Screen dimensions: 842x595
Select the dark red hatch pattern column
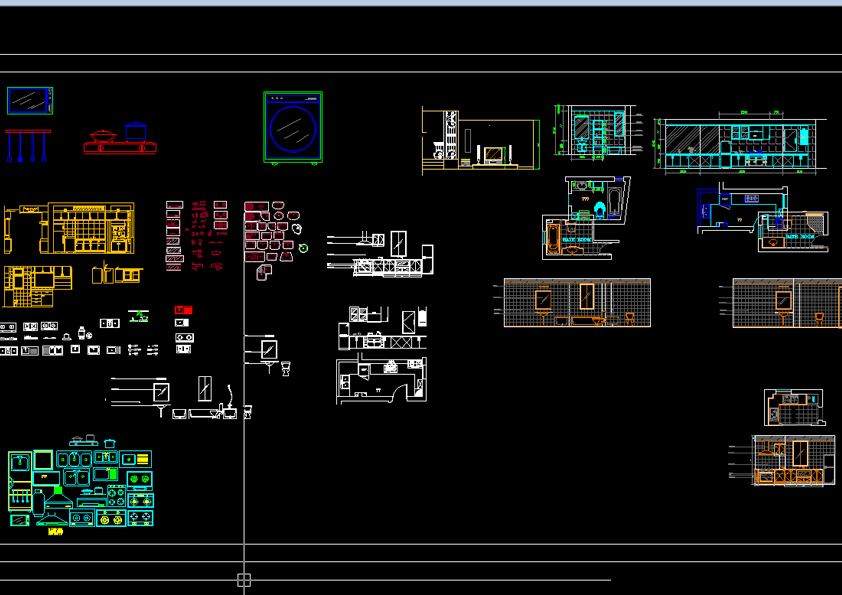[x=175, y=236]
